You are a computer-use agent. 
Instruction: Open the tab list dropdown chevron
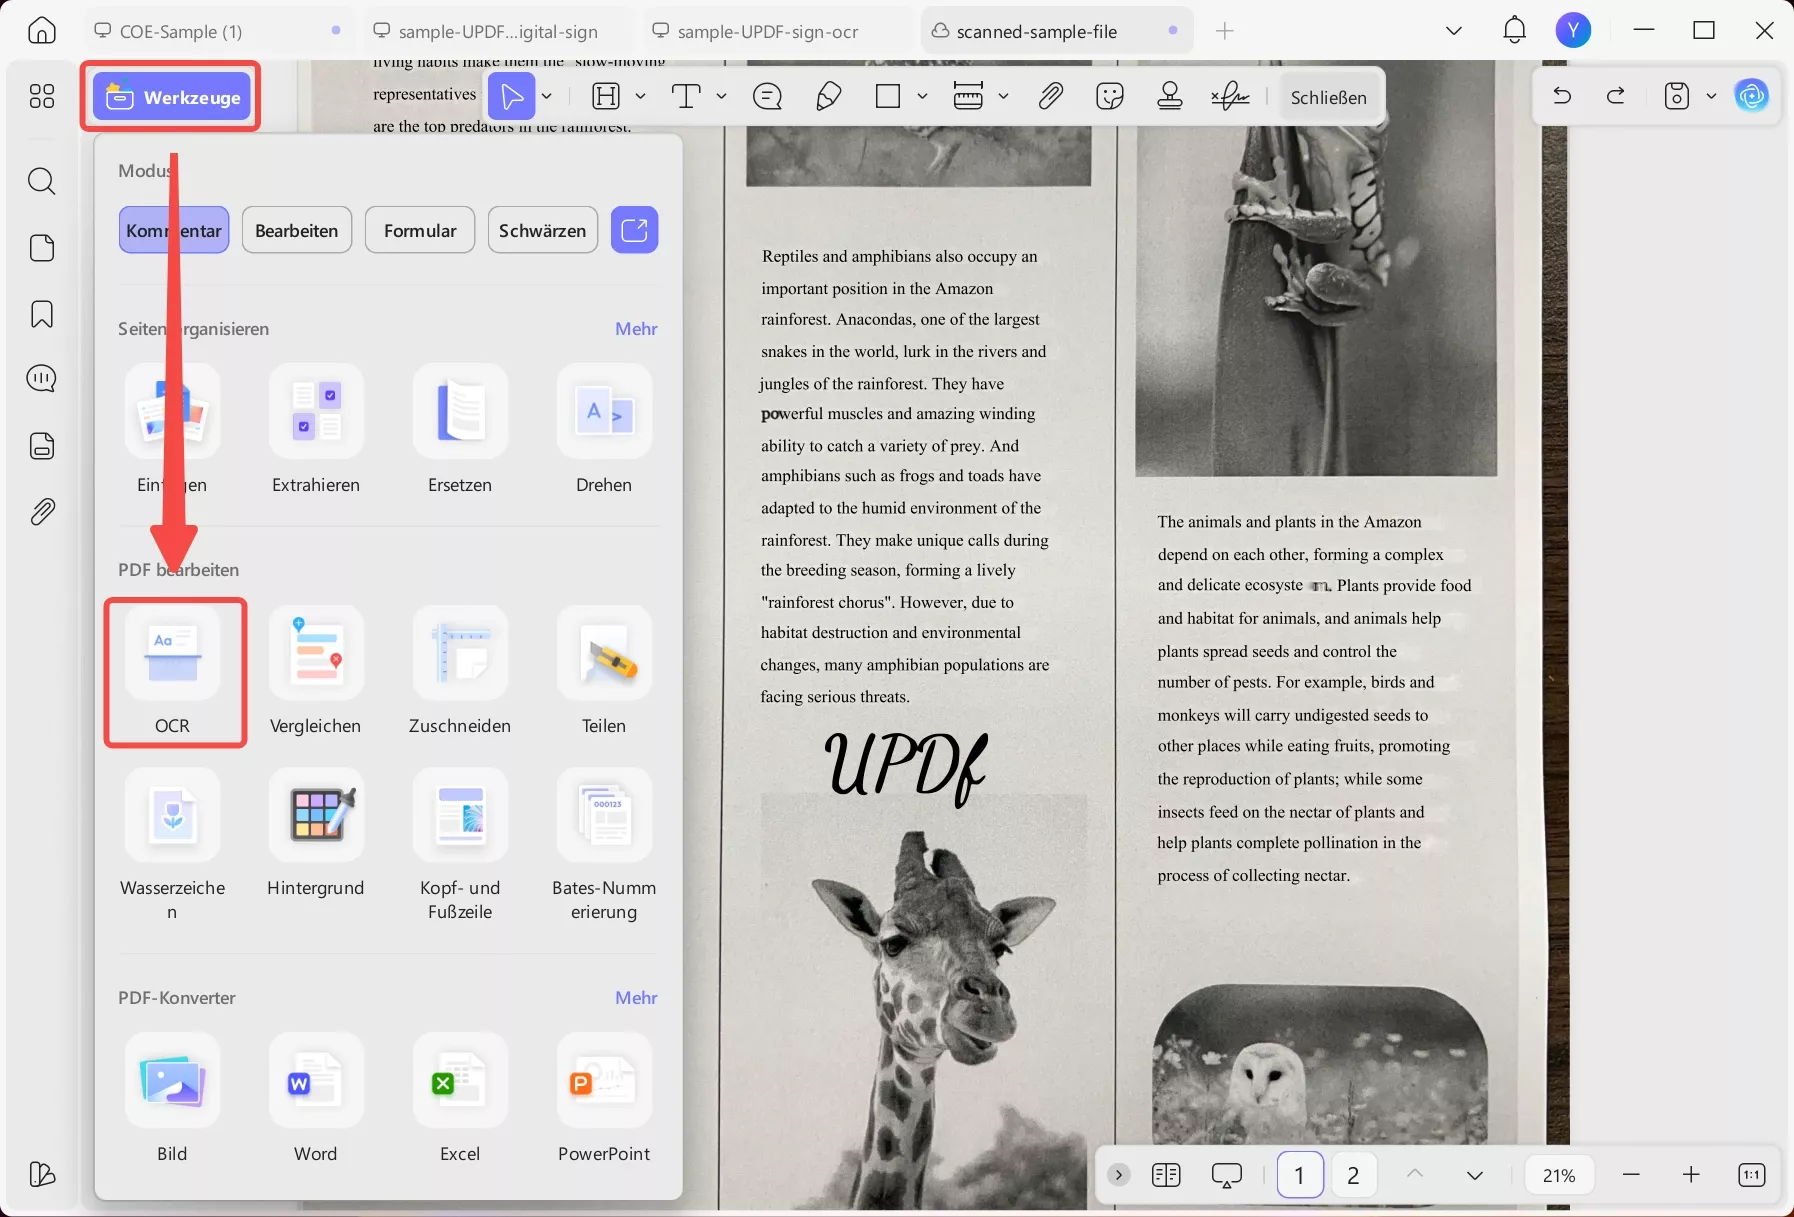click(1454, 32)
